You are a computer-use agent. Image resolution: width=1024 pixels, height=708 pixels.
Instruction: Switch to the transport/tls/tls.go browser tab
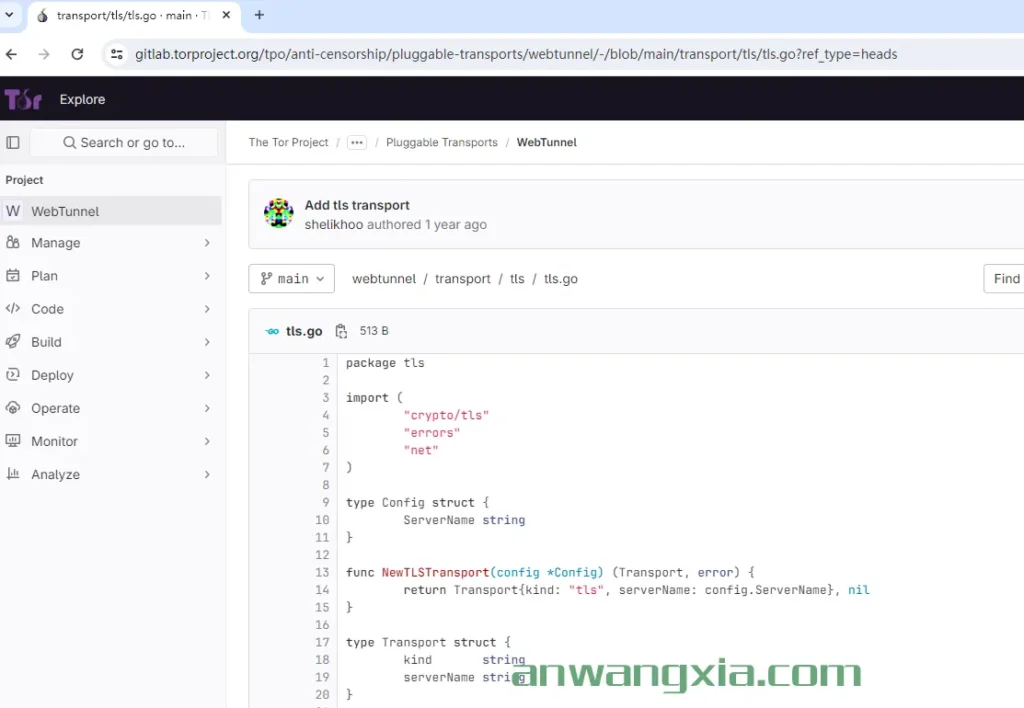(x=133, y=15)
